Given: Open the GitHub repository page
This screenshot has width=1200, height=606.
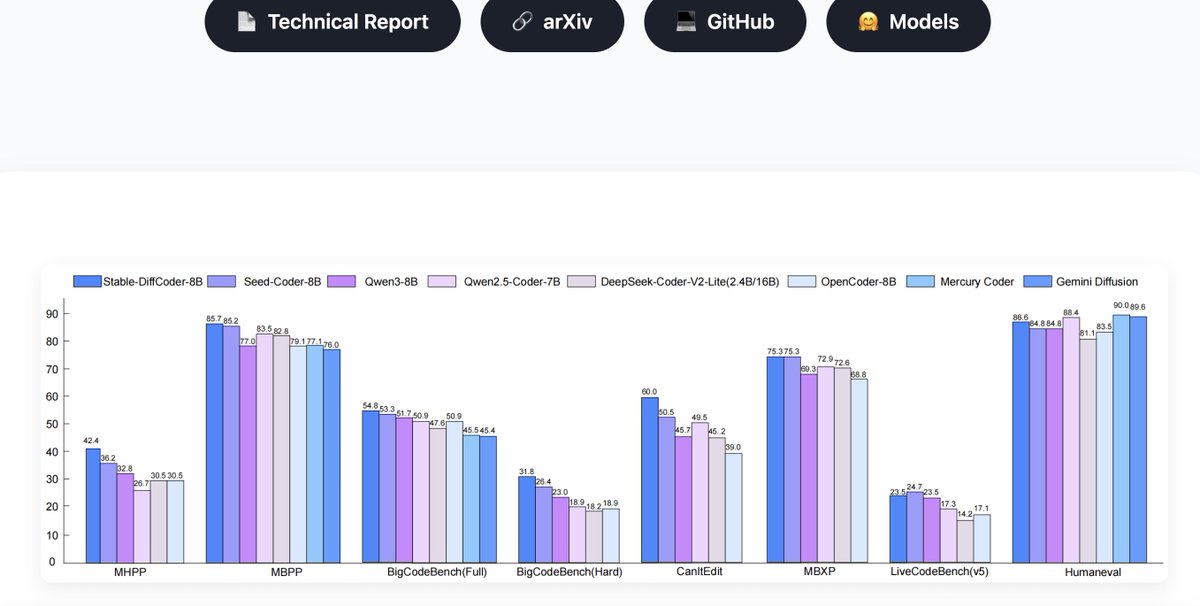Looking at the screenshot, I should point(724,22).
